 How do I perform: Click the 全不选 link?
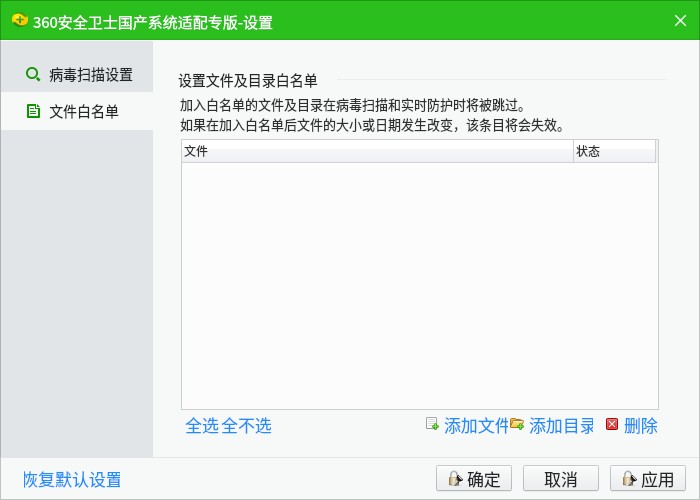[x=246, y=426]
